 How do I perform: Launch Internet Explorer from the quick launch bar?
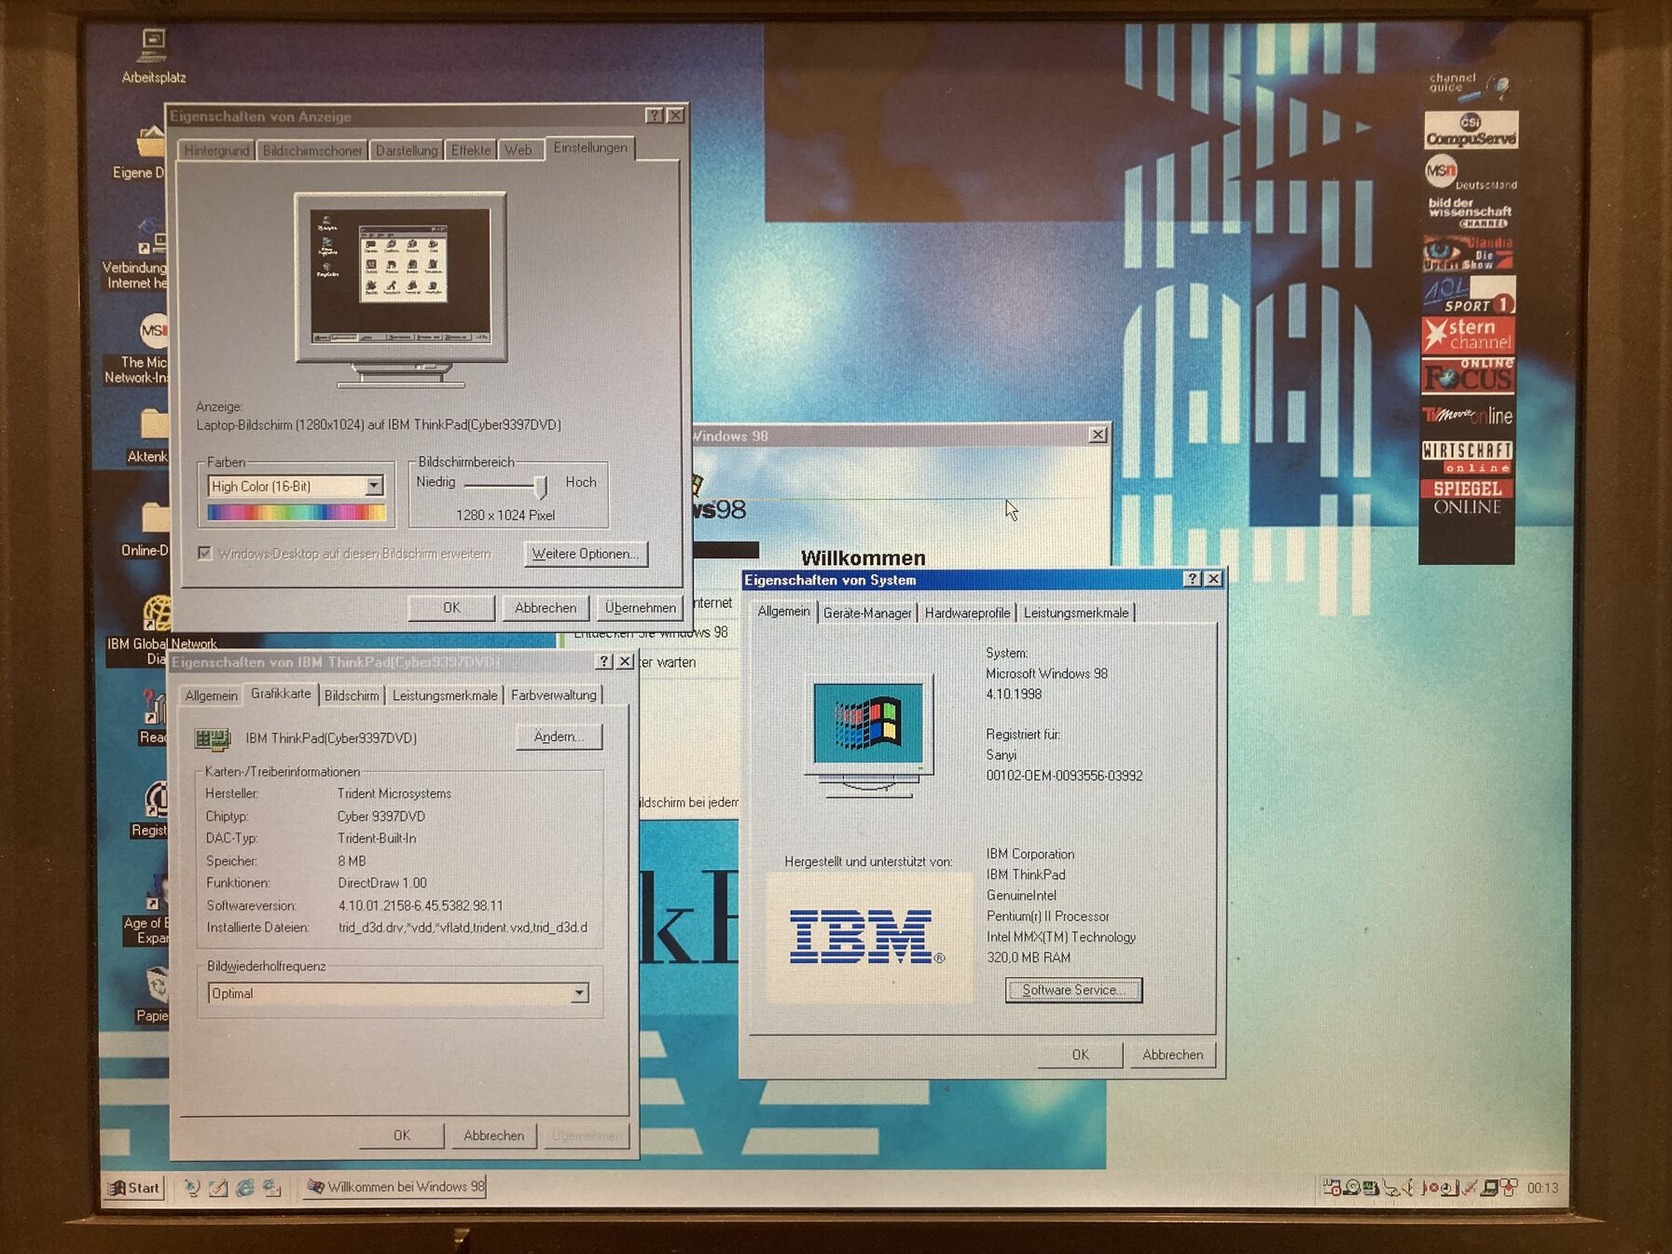coord(245,1188)
